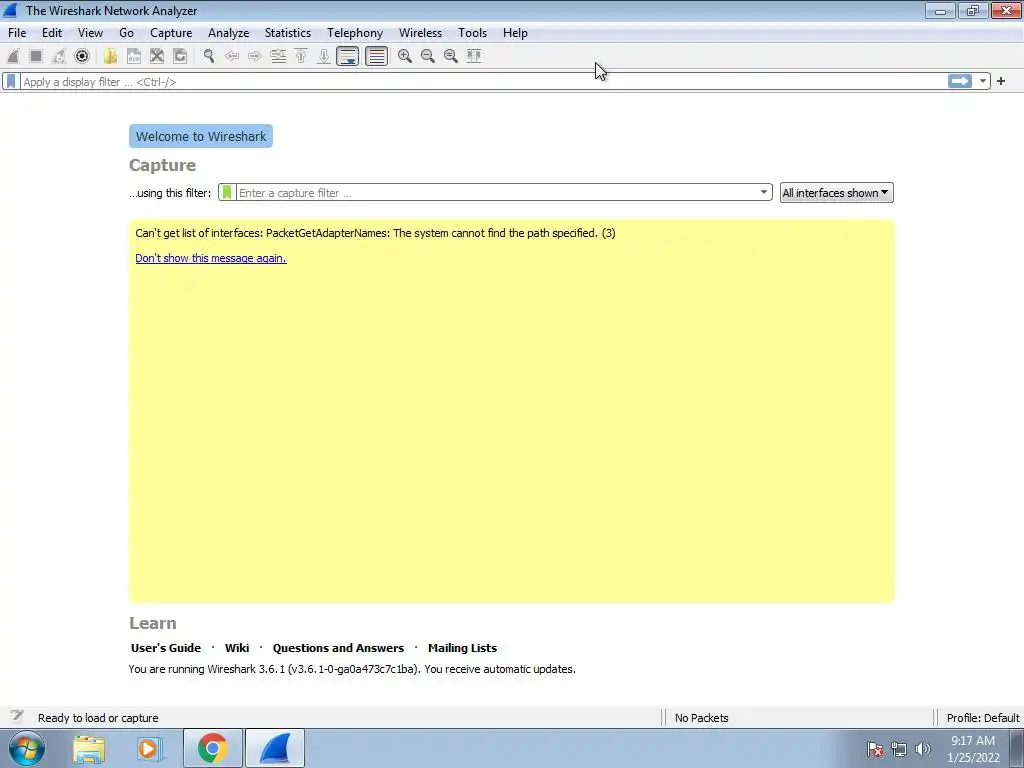Click Don't show this message again link
The image size is (1024, 768).
[211, 258]
